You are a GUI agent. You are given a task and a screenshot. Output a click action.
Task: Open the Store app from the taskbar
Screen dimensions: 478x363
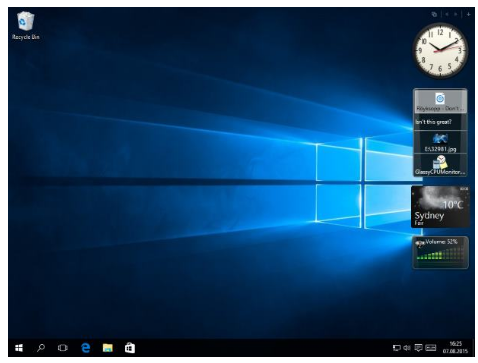tap(130, 348)
